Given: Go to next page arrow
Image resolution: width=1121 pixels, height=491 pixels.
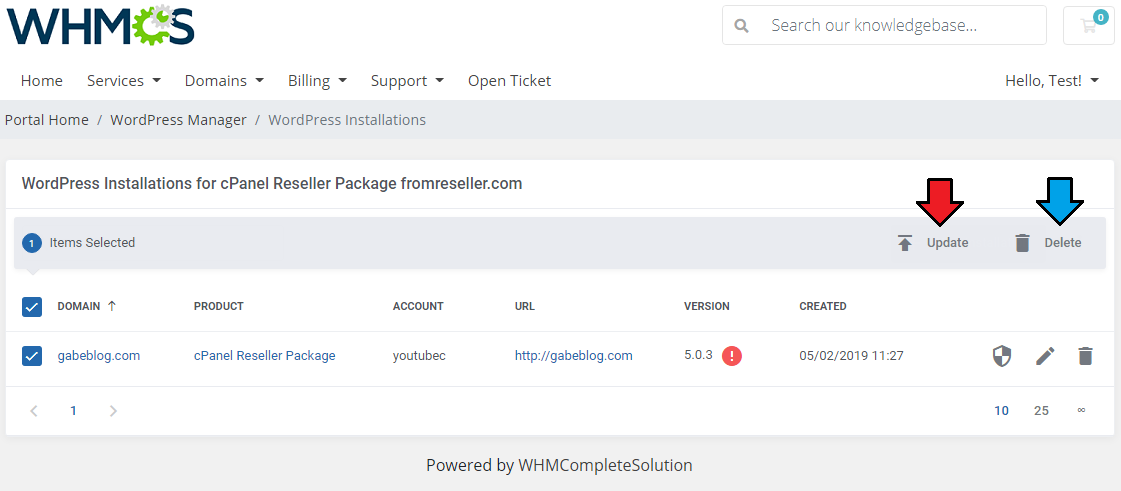Looking at the screenshot, I should pyautogui.click(x=113, y=411).
